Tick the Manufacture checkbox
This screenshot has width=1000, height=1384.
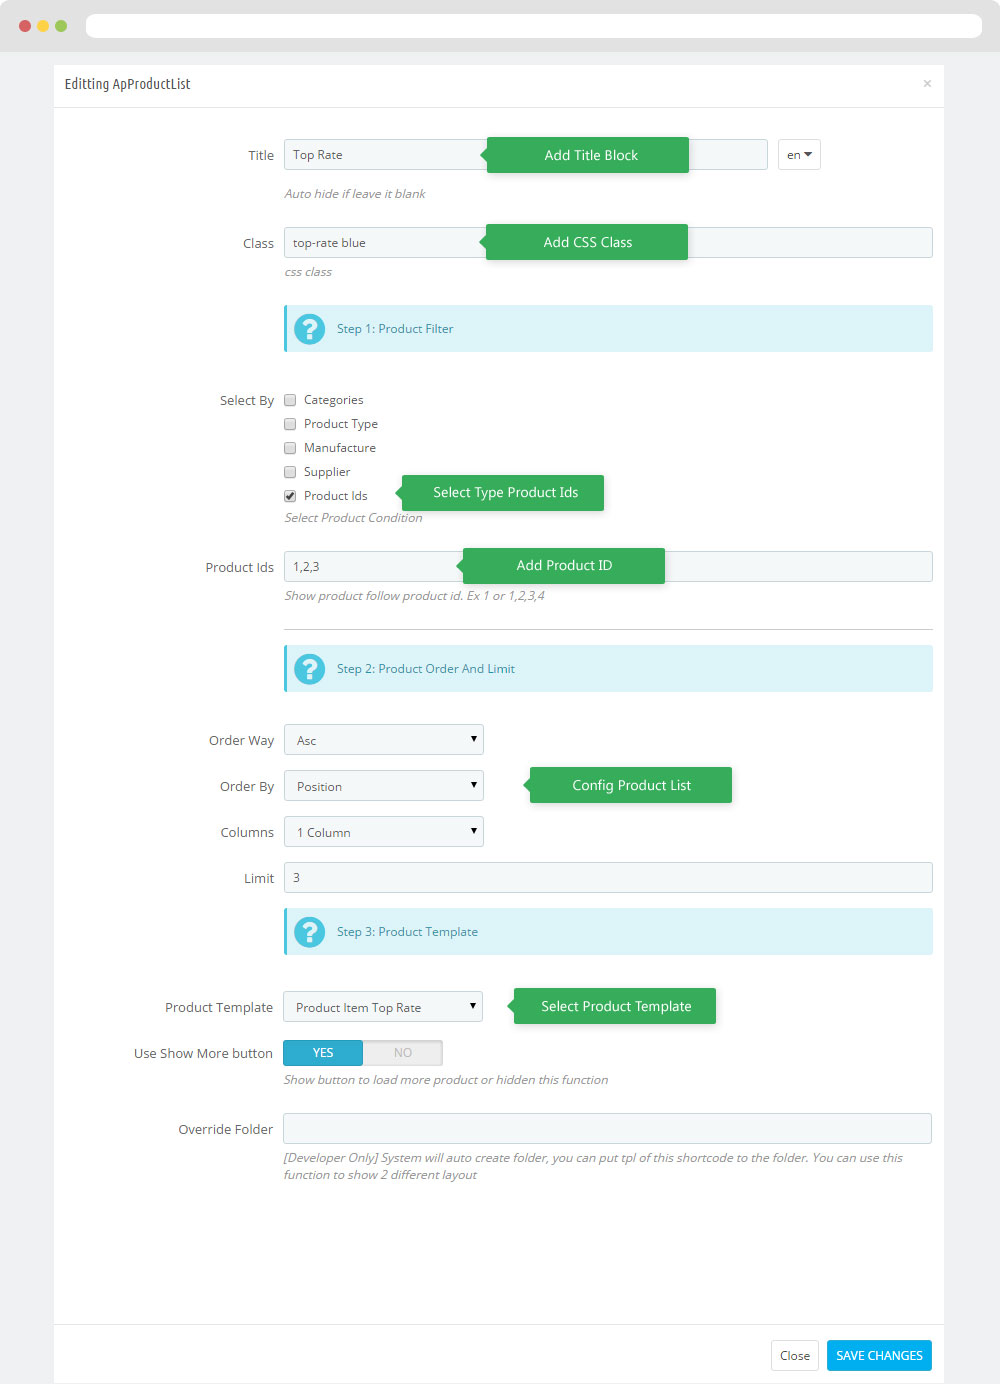point(290,448)
